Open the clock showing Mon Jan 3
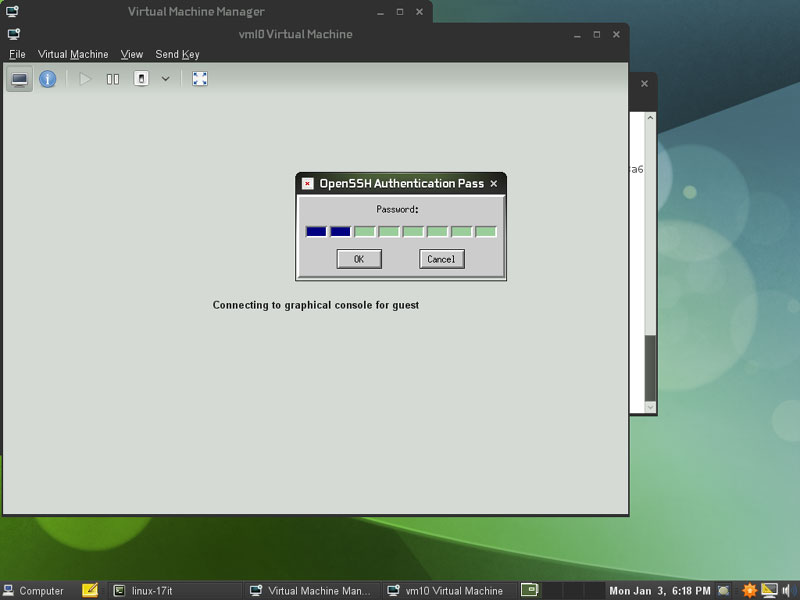 click(659, 591)
